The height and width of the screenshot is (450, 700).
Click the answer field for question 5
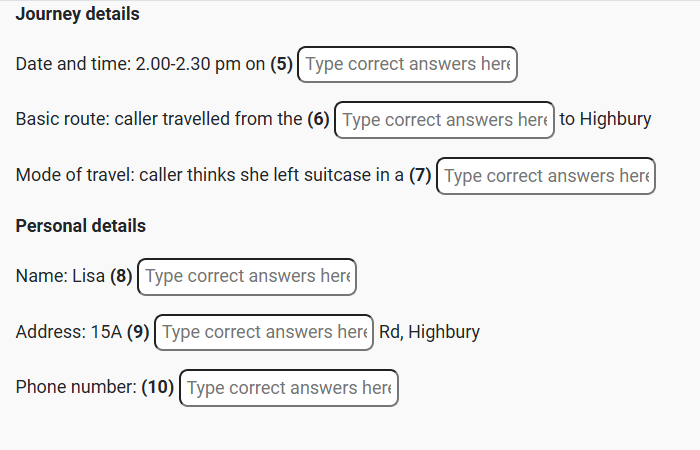(407, 64)
